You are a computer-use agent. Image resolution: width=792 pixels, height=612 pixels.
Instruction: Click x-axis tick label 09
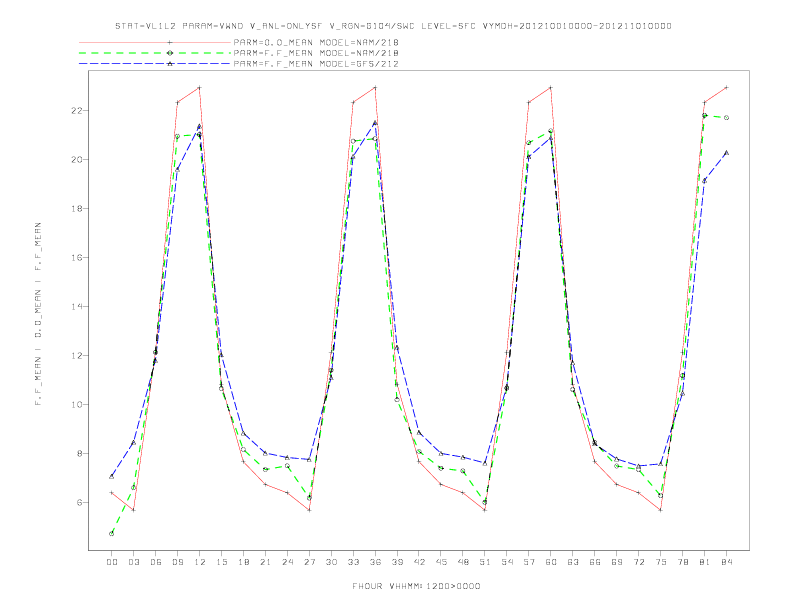click(177, 562)
